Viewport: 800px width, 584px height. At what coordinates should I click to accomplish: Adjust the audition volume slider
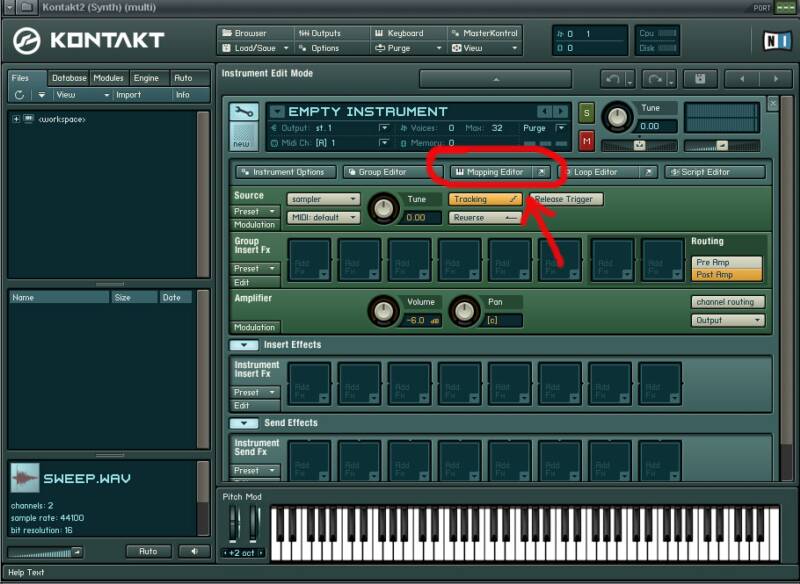point(45,552)
